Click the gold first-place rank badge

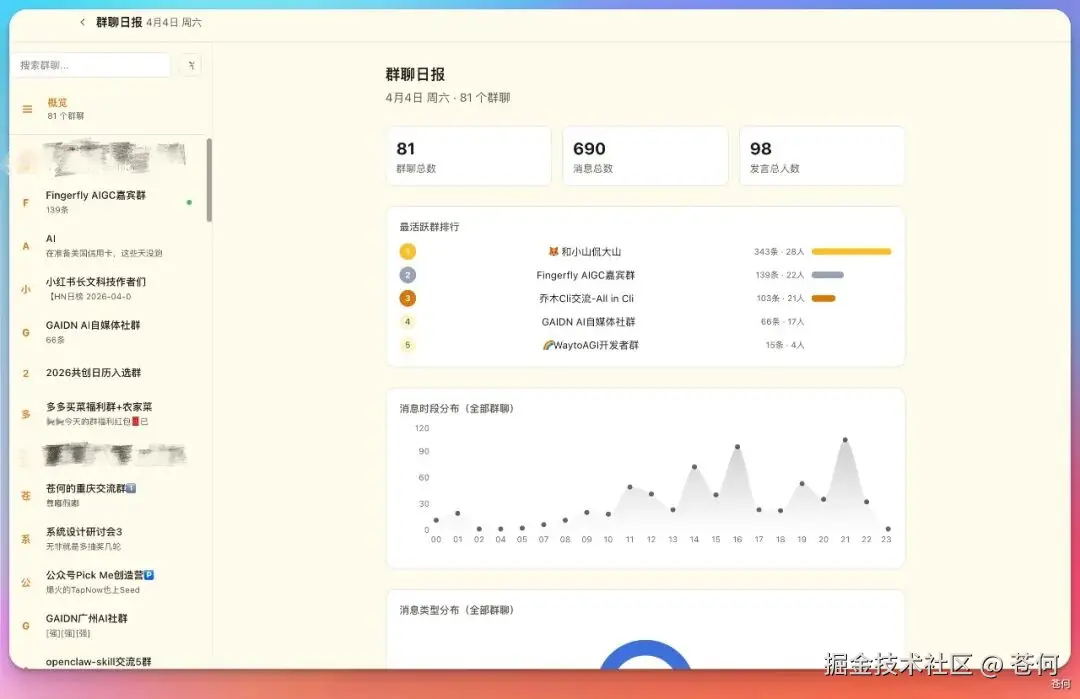coord(407,252)
